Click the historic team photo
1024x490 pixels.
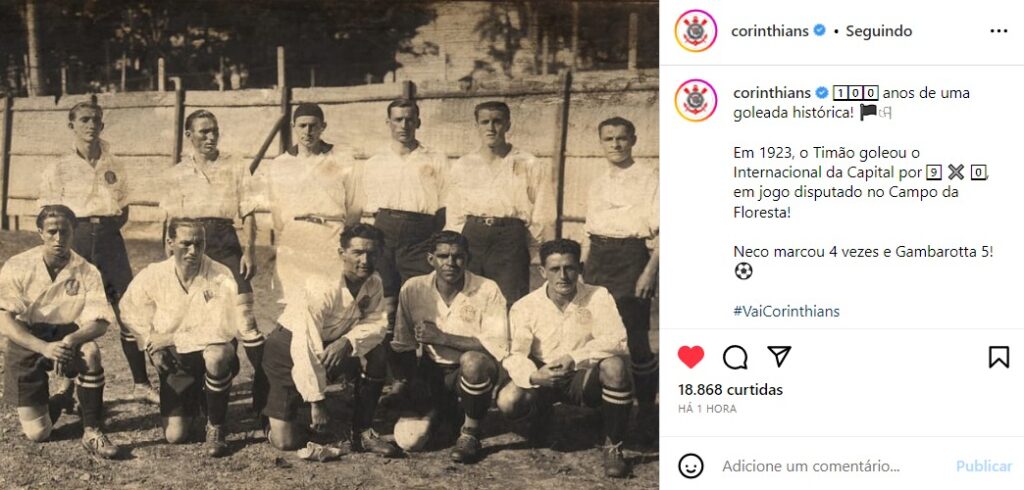[x=329, y=245]
